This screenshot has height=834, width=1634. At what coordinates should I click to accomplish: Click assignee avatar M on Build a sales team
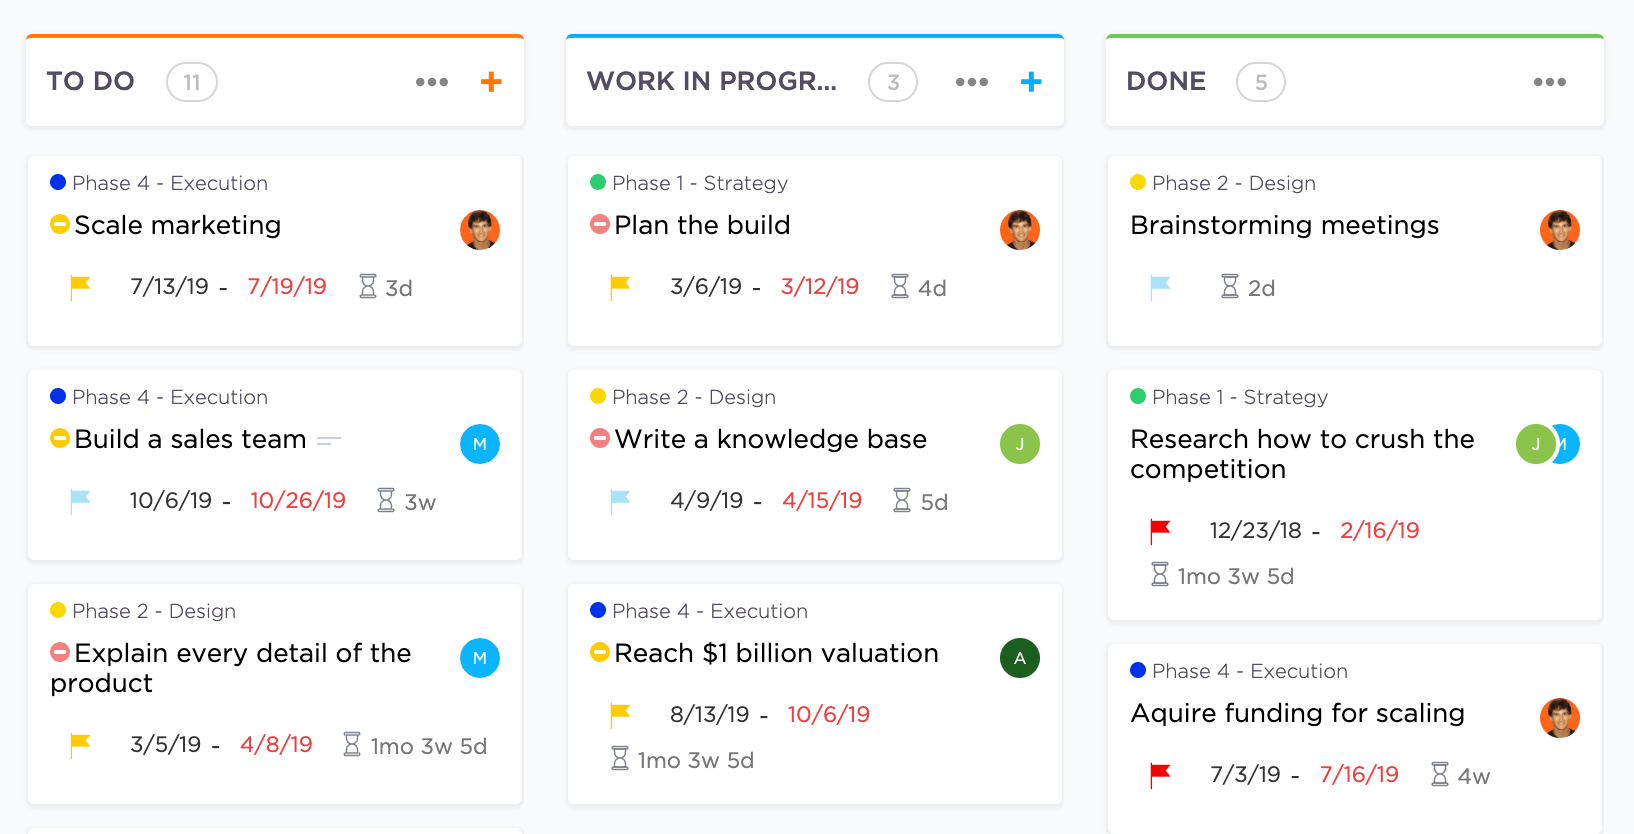(x=480, y=444)
